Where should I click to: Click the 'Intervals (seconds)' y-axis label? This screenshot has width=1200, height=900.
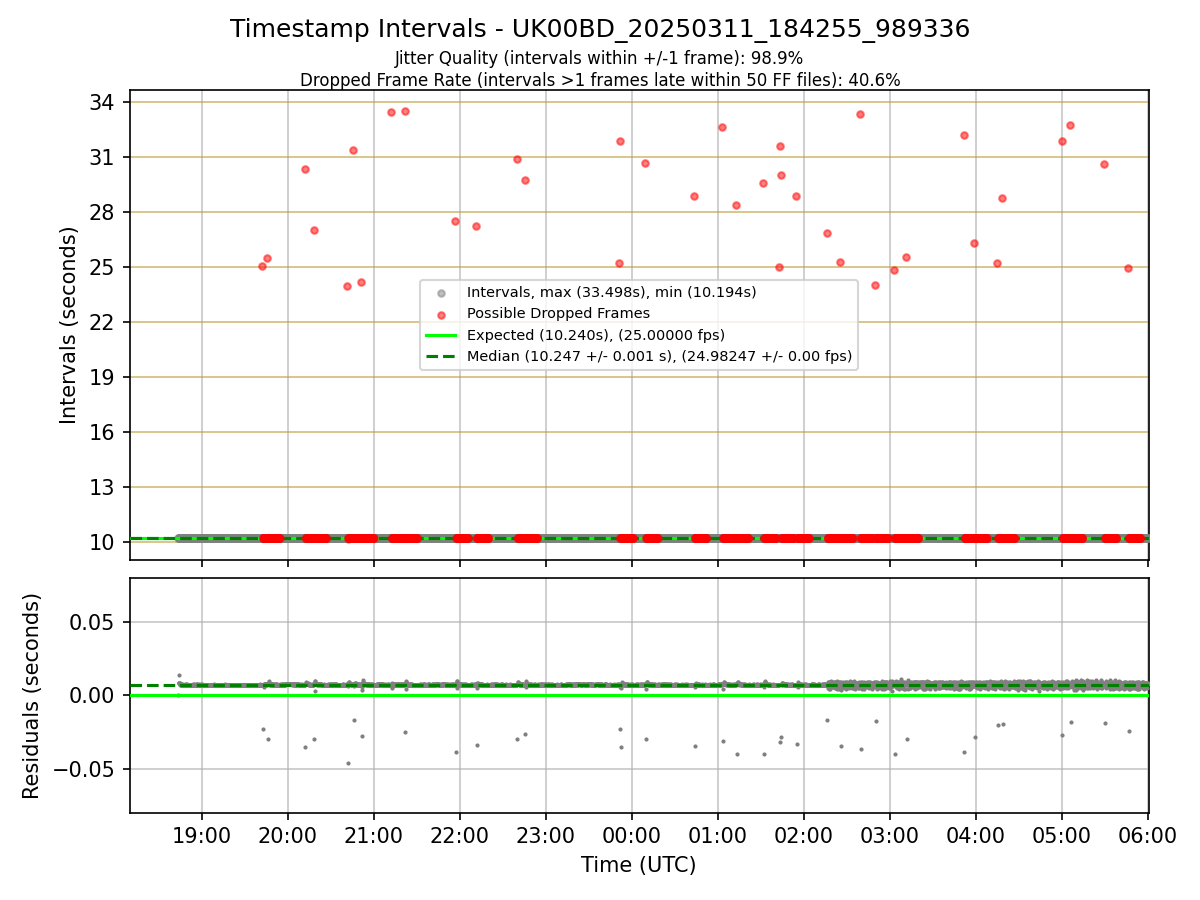(x=68, y=325)
